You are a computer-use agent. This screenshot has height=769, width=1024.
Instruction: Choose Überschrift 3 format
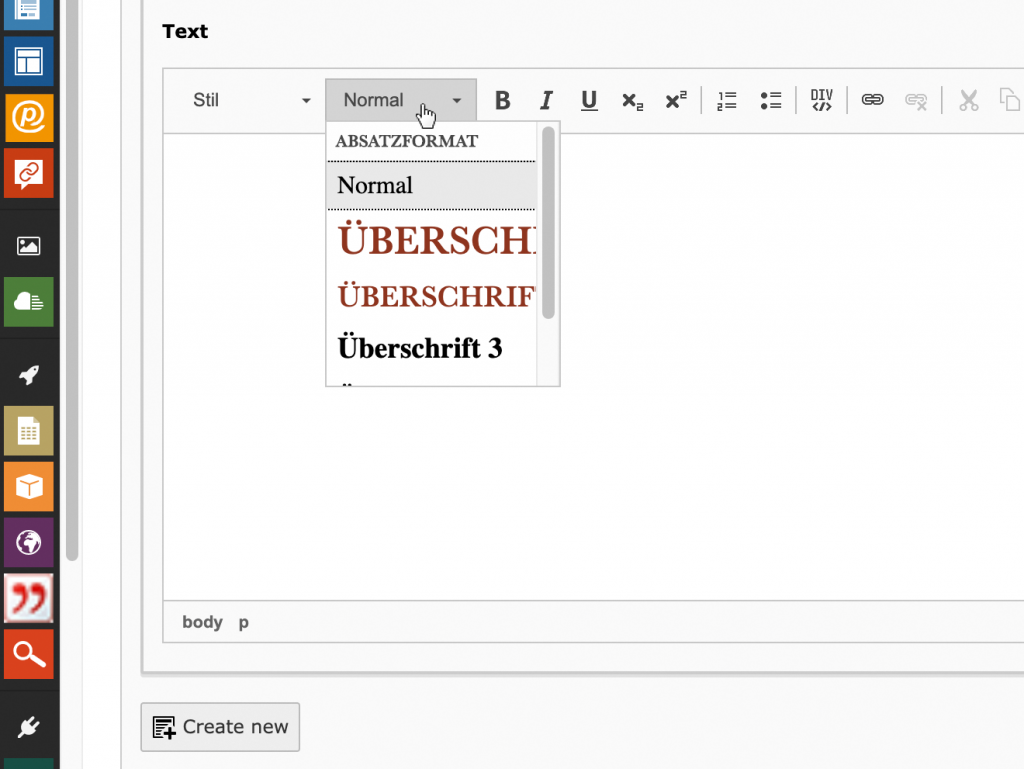(432, 348)
